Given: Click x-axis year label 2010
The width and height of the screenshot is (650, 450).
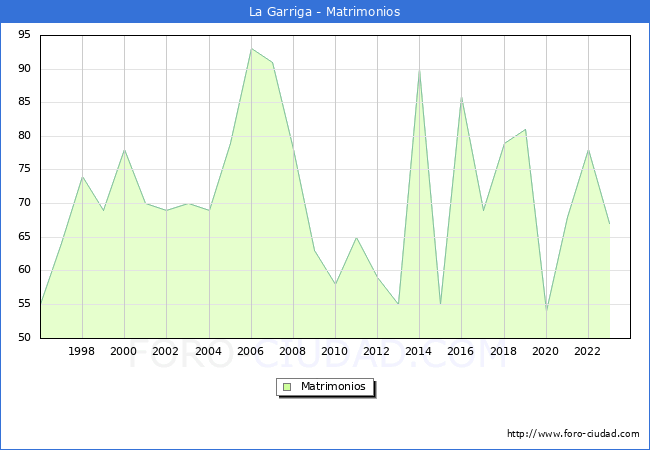Looking at the screenshot, I should click(335, 351).
